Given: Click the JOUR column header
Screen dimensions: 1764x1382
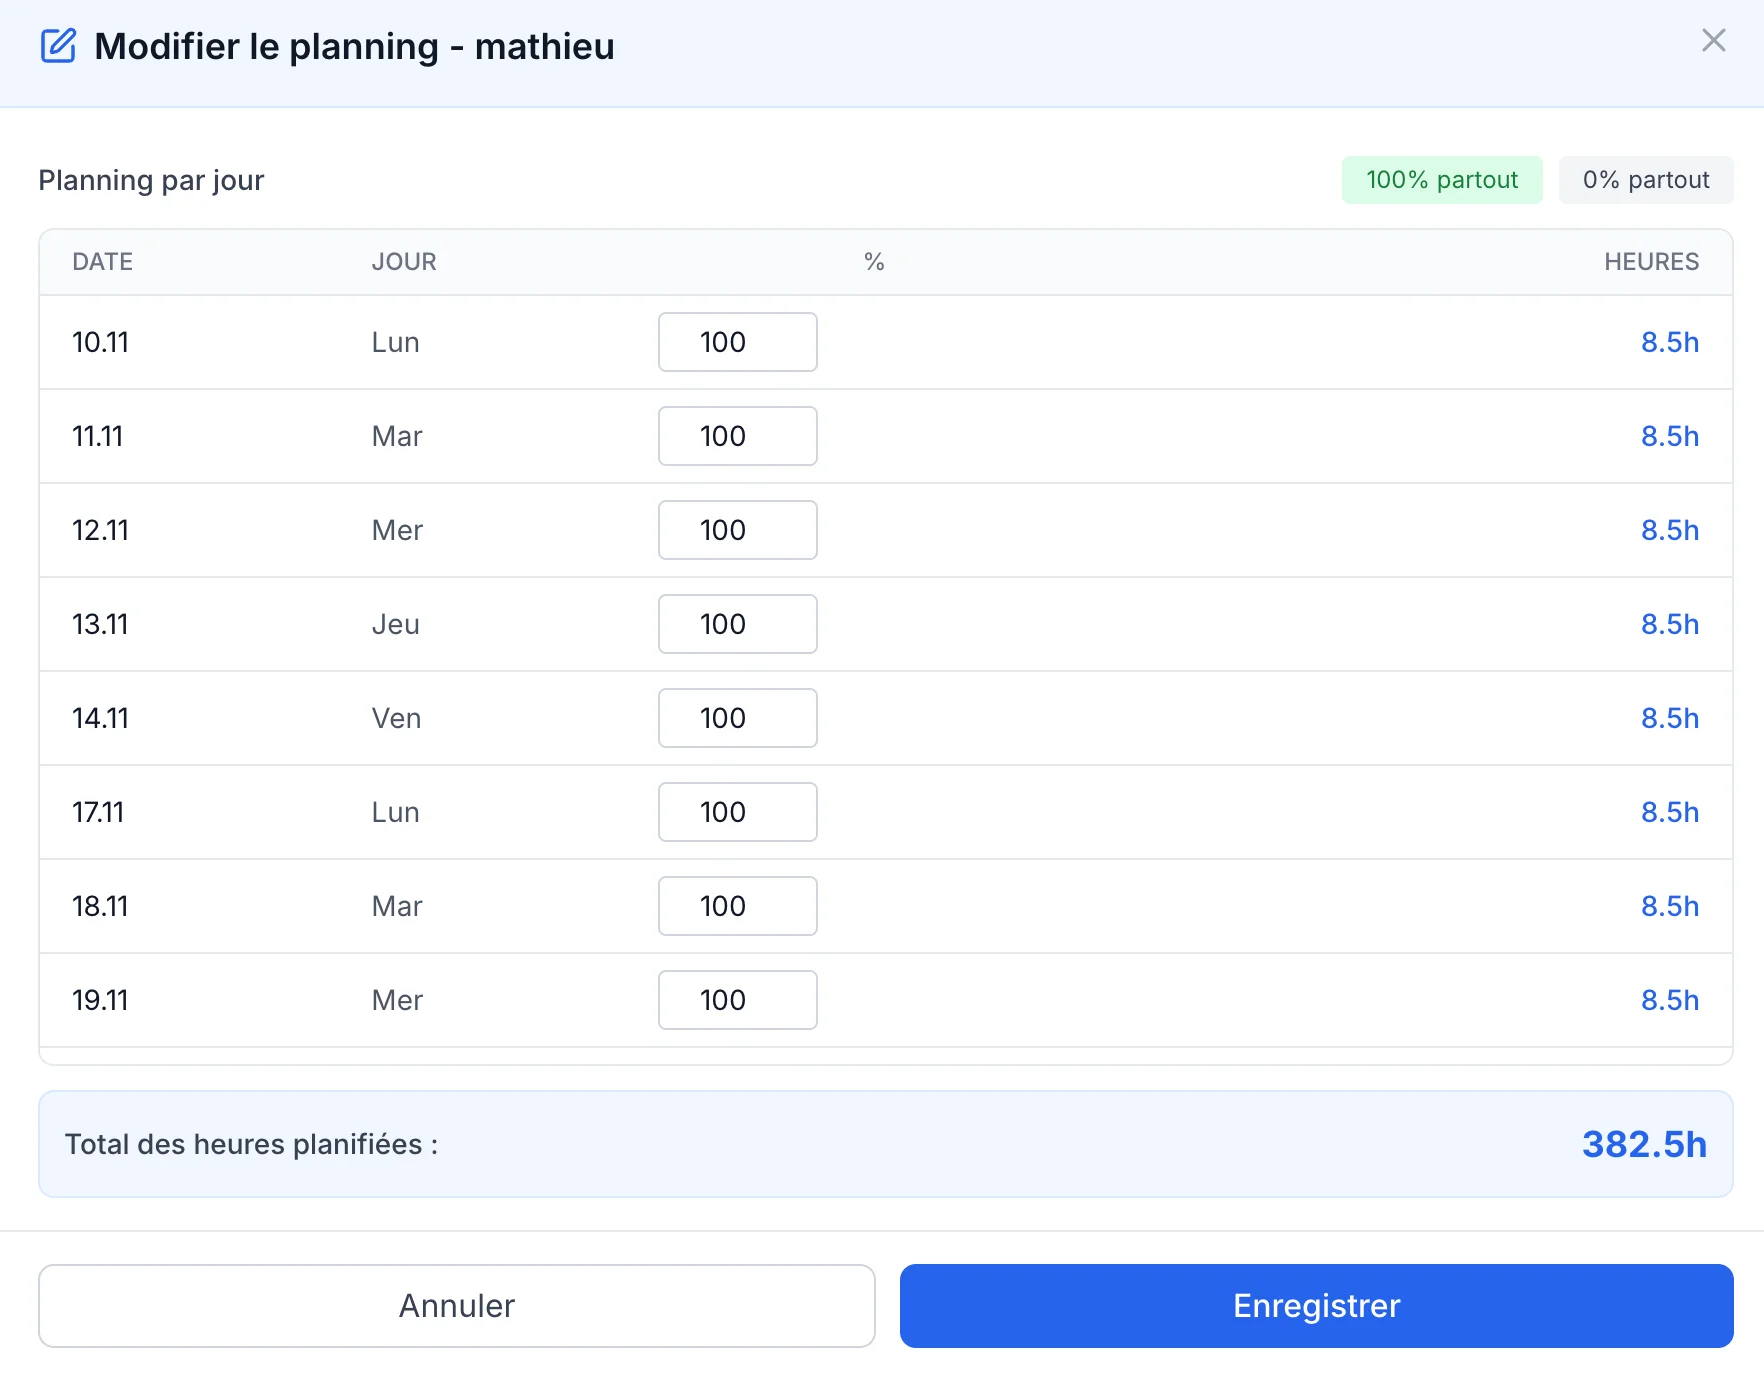Looking at the screenshot, I should click(x=404, y=262).
